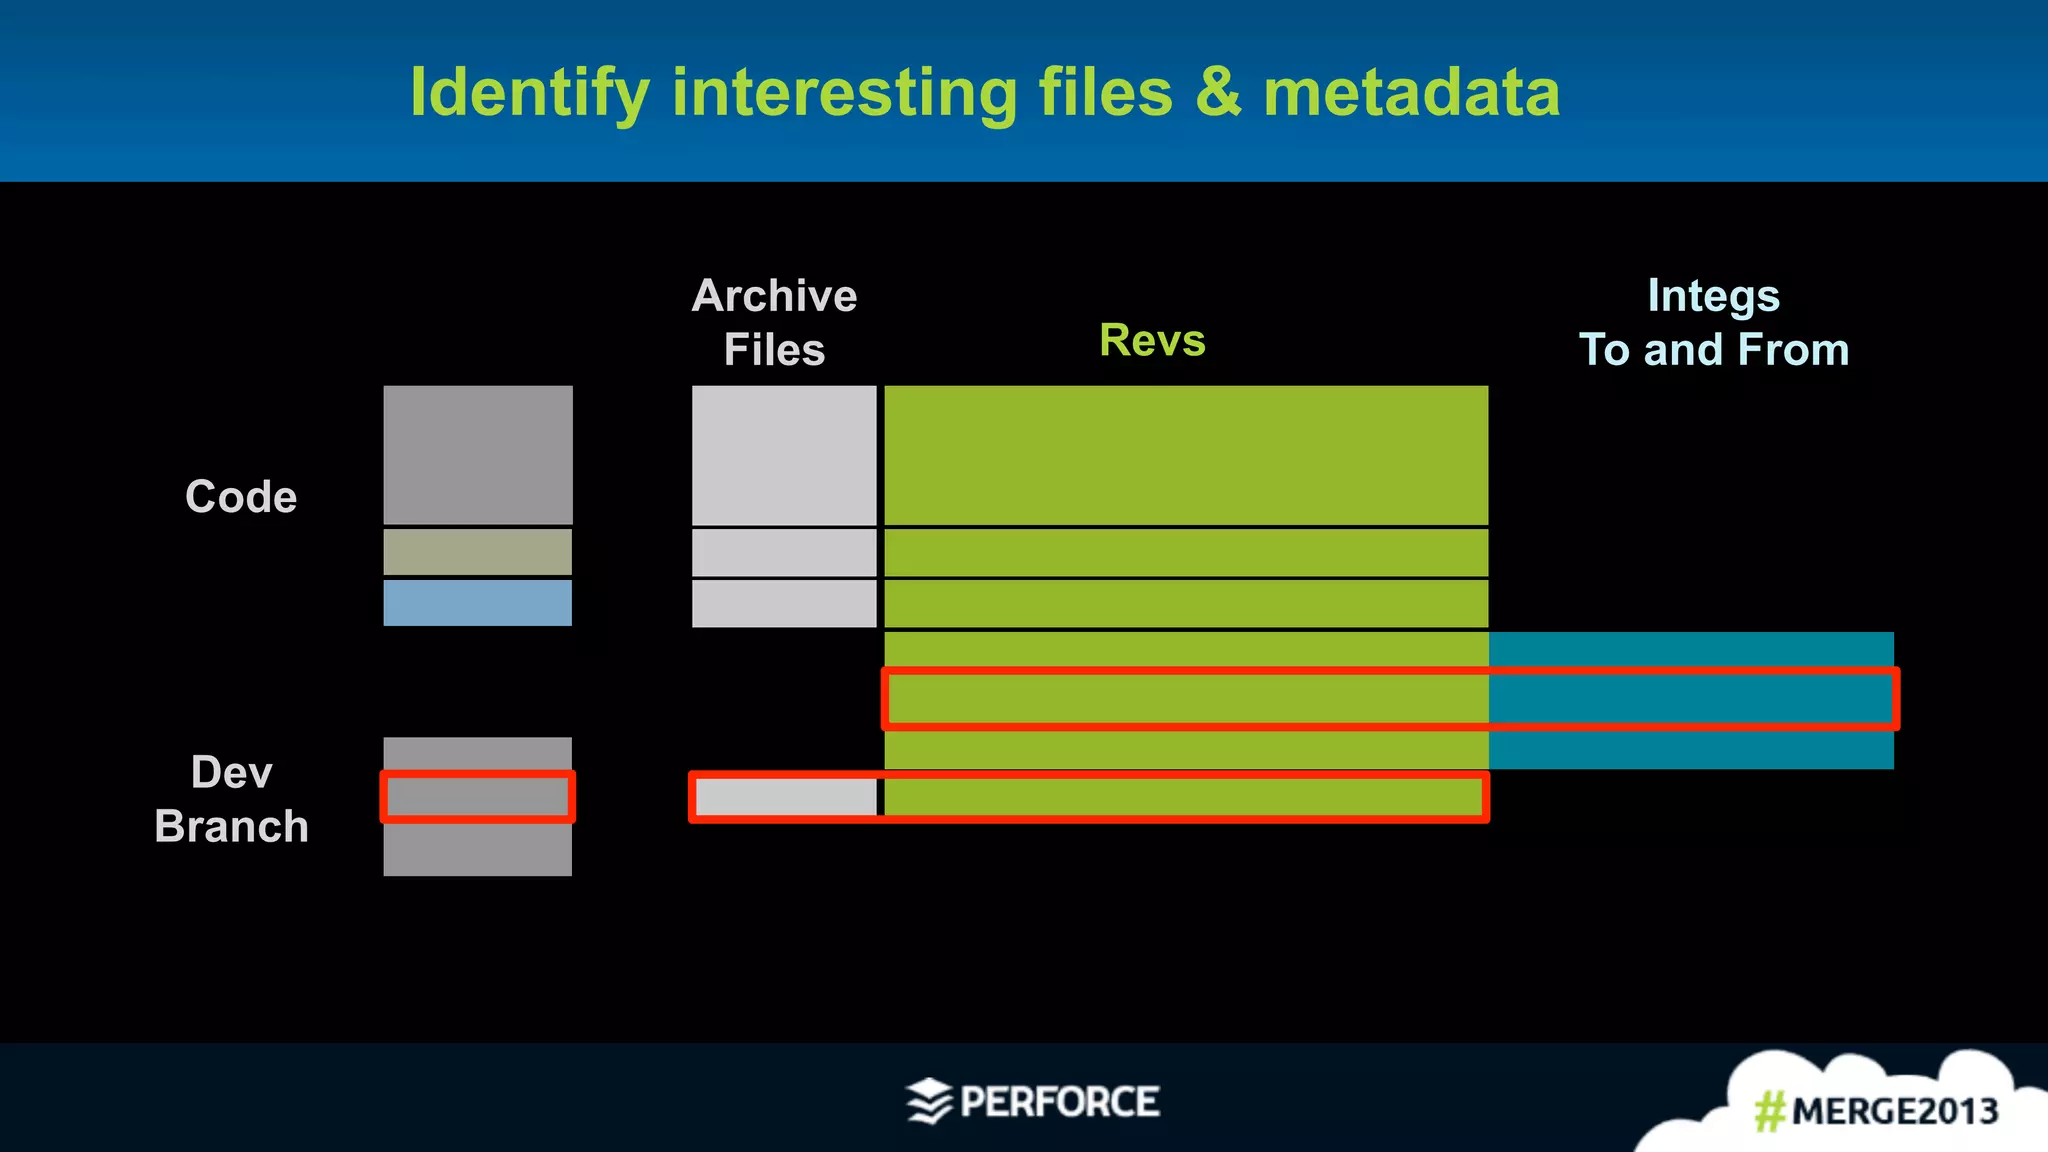Click the large green Revs block at top

point(1186,455)
